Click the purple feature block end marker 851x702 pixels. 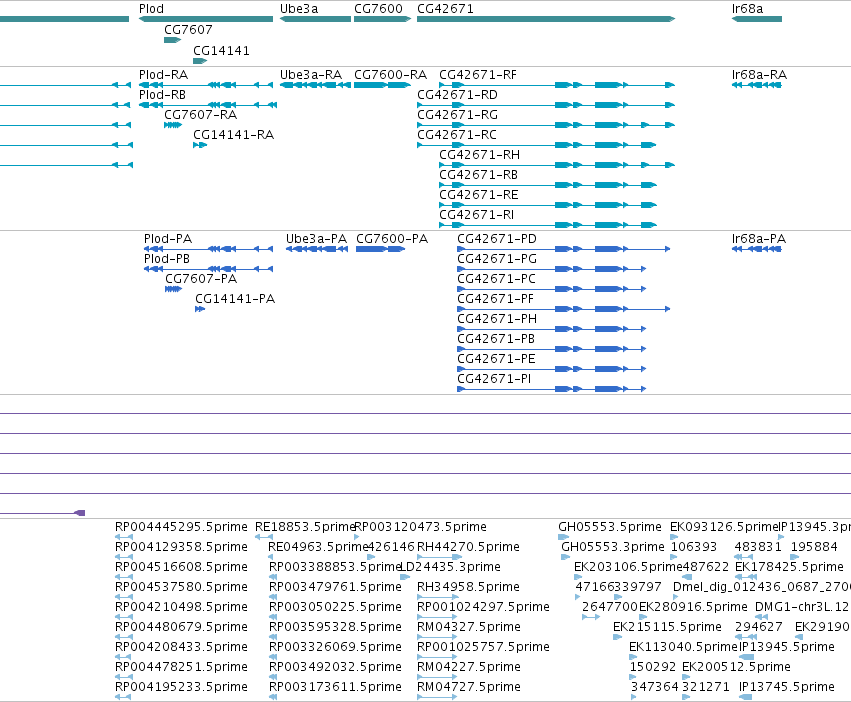pos(80,513)
